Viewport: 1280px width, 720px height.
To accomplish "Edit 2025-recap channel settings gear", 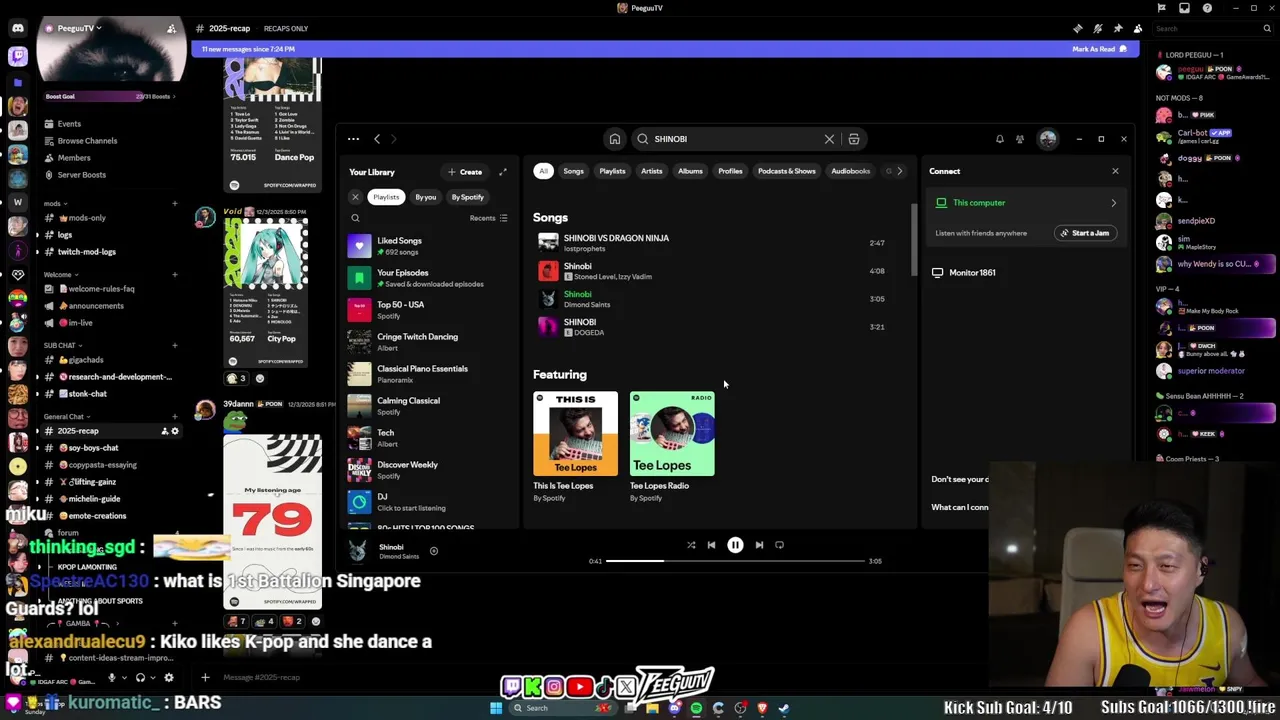I will [x=175, y=431].
